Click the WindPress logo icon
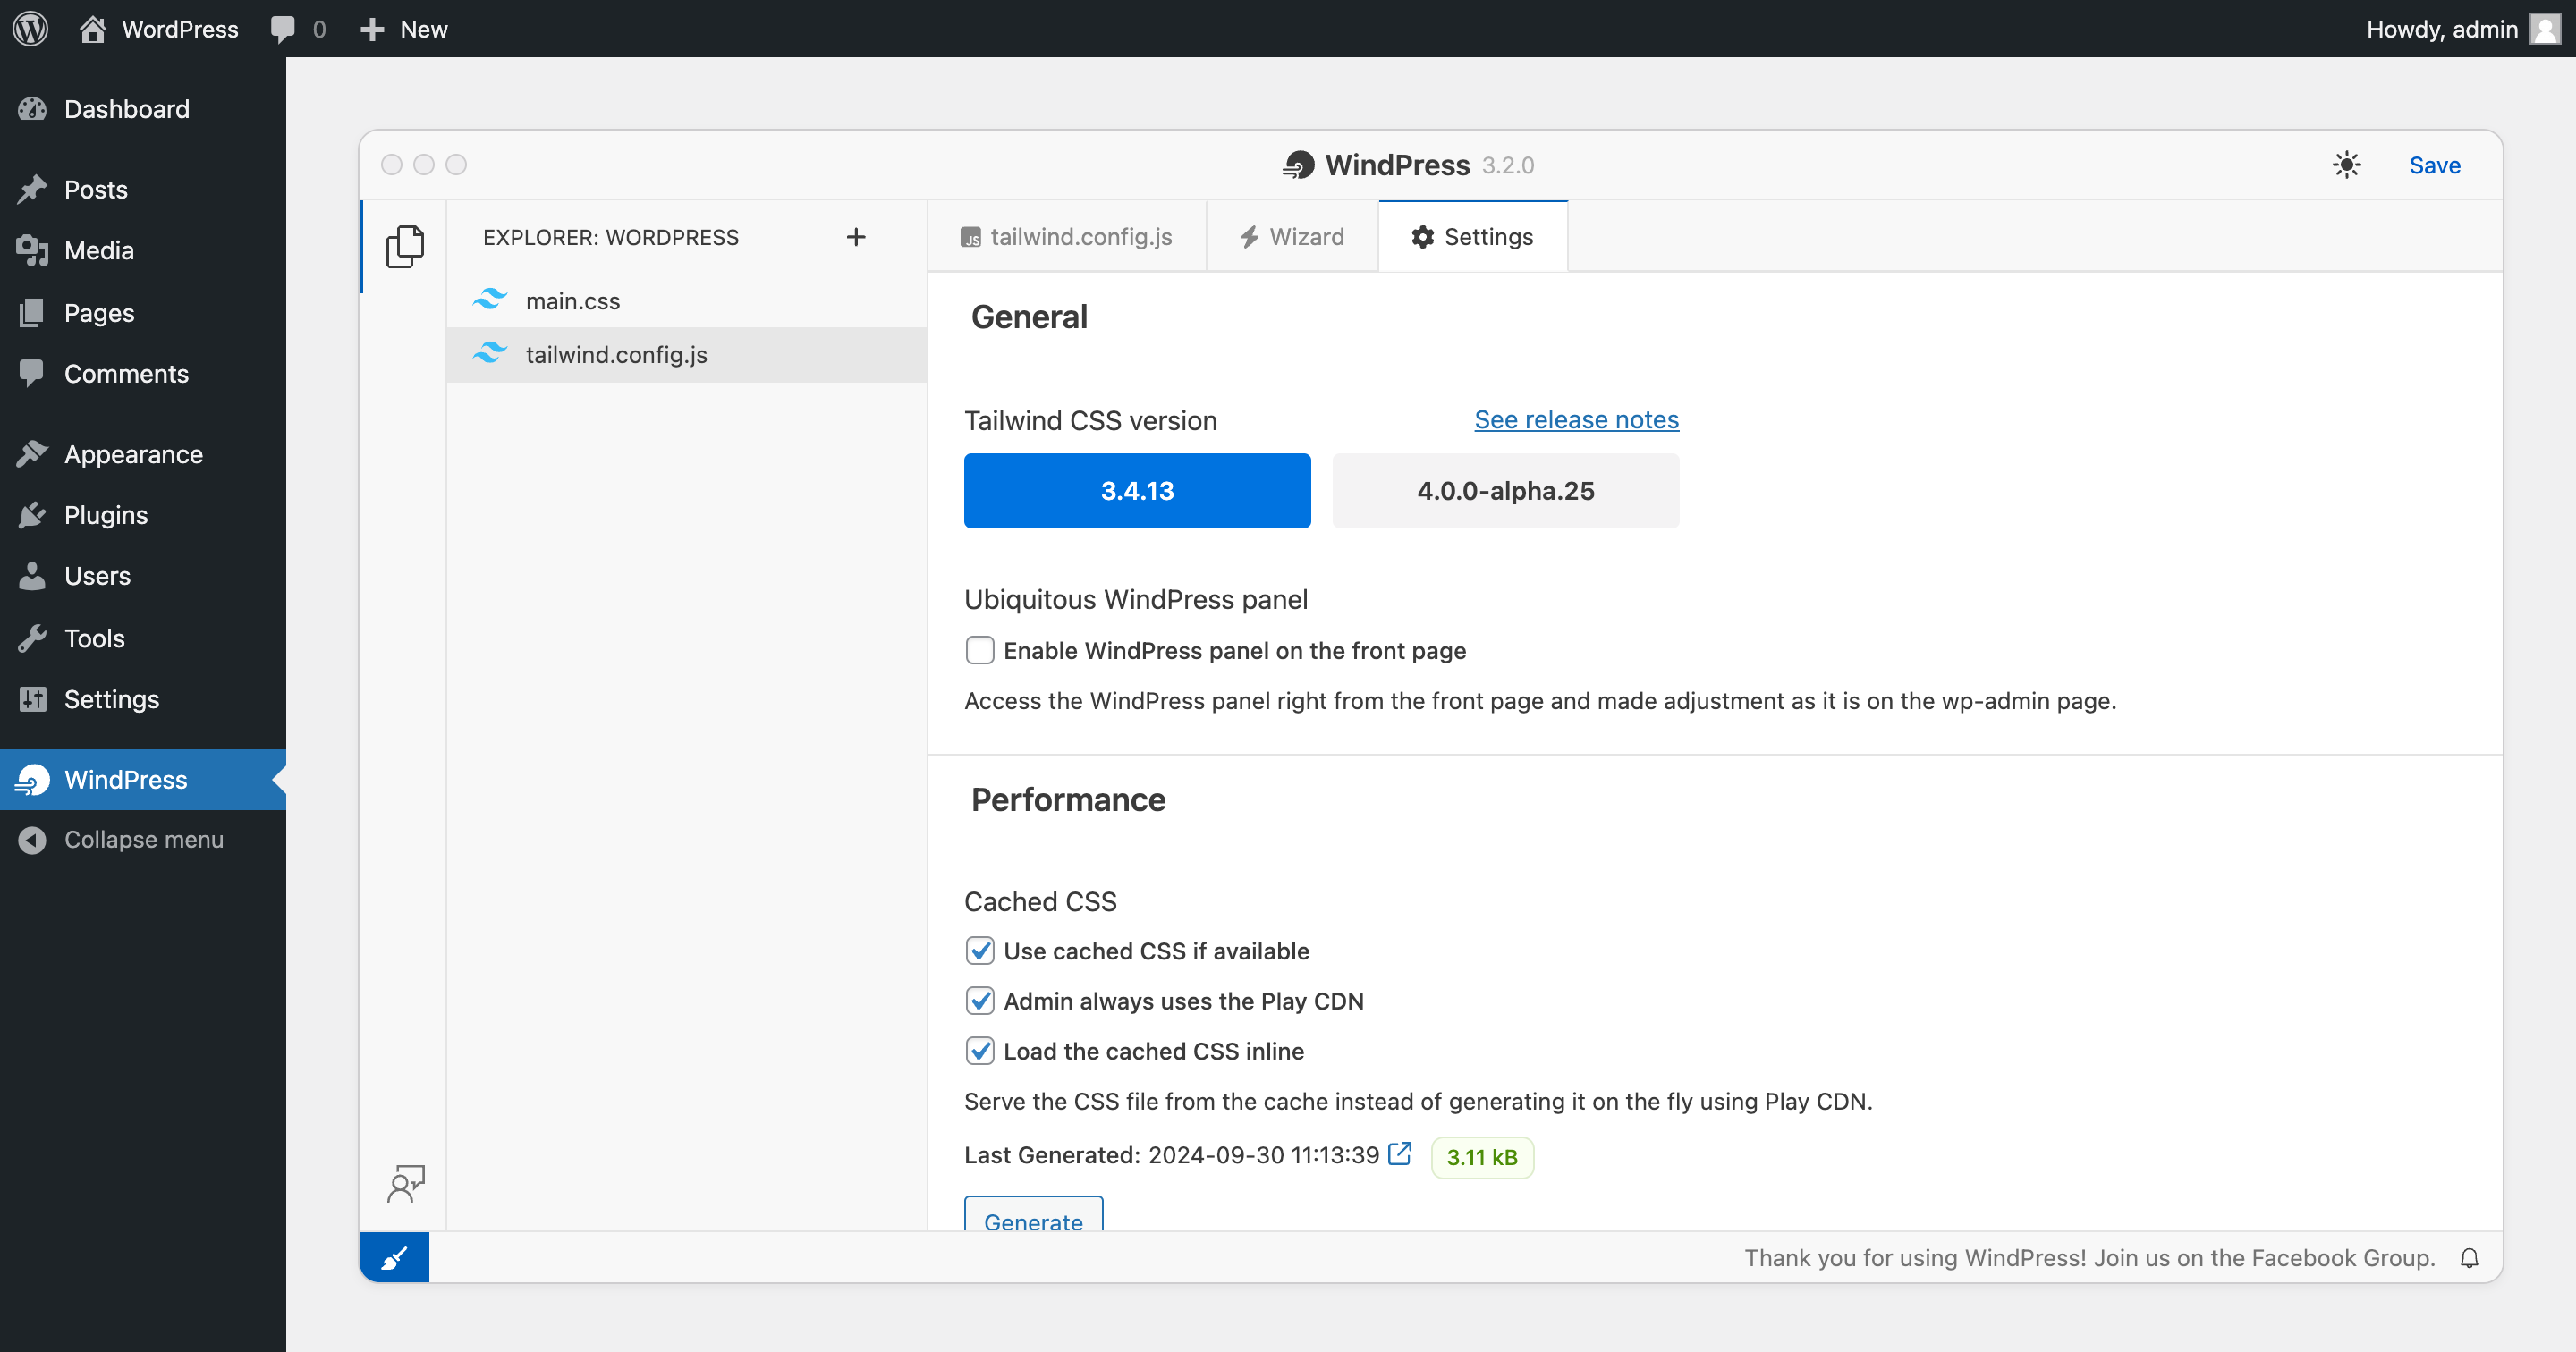This screenshot has height=1352, width=2576. tap(1297, 165)
